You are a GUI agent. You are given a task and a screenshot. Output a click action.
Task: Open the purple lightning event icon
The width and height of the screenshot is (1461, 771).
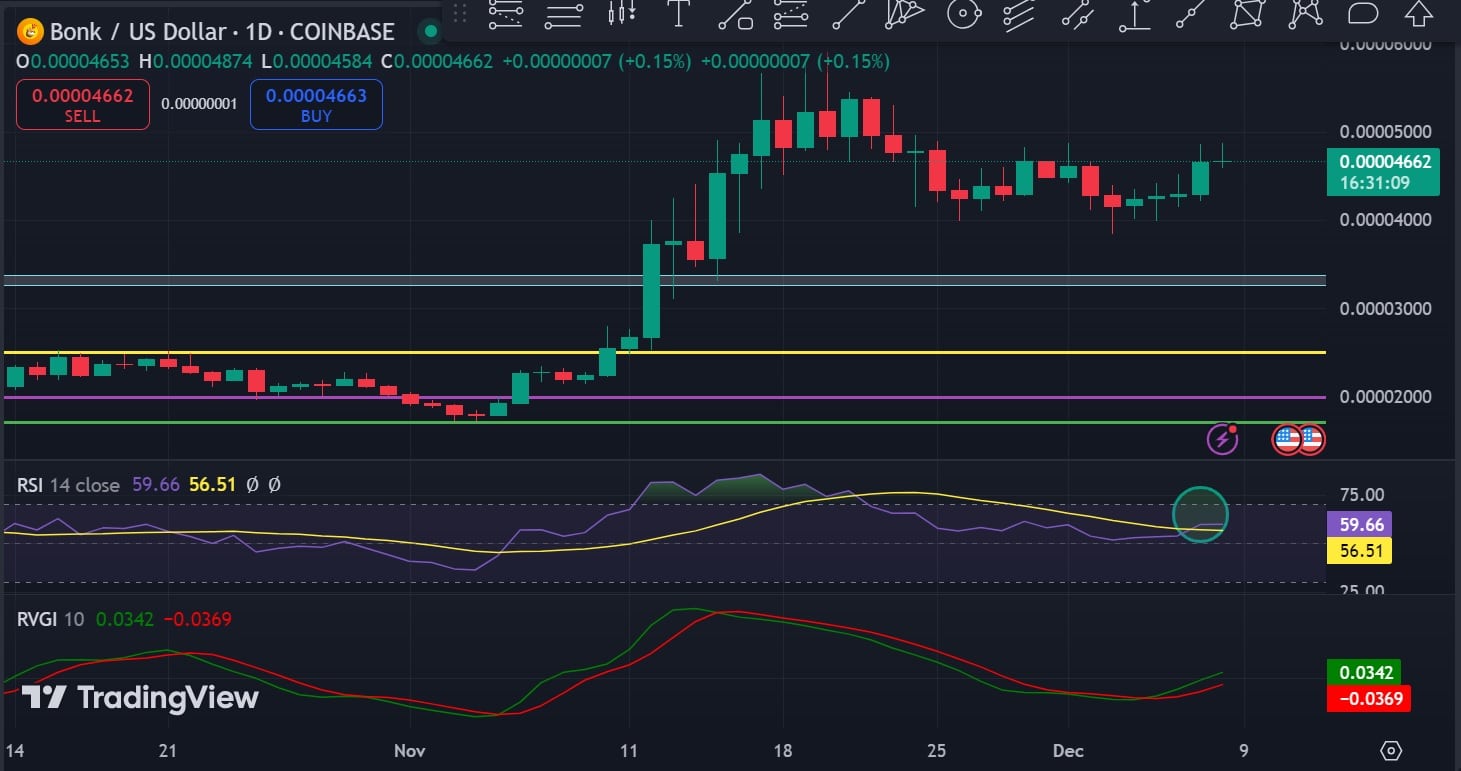click(1222, 438)
